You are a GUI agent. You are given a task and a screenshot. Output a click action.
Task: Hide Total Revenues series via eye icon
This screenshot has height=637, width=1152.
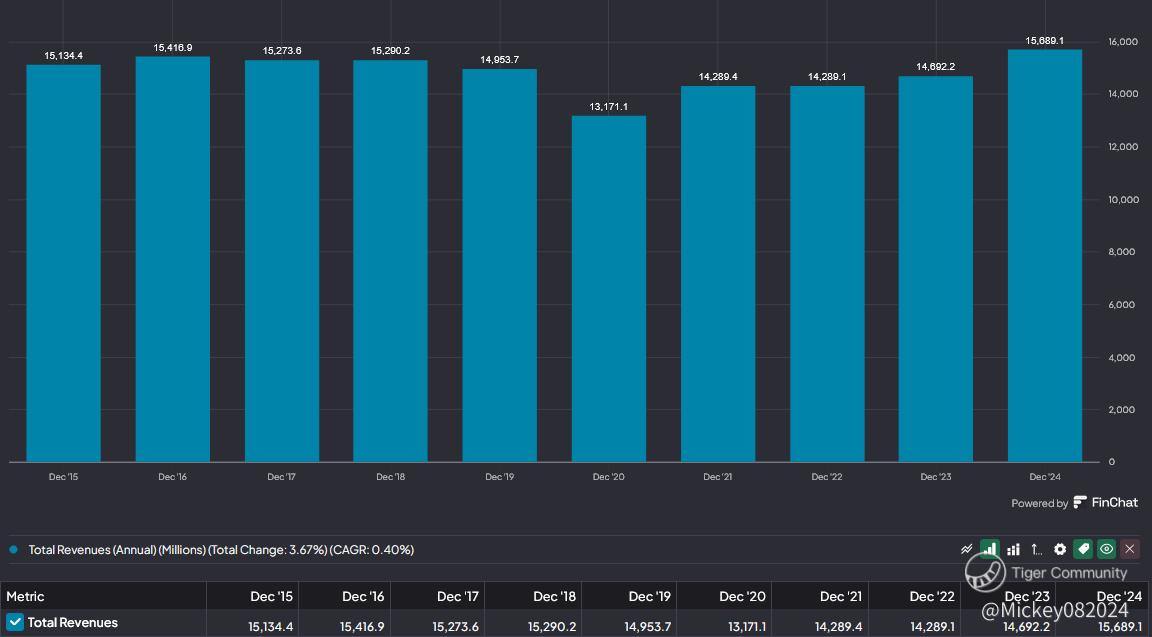[x=1106, y=550]
